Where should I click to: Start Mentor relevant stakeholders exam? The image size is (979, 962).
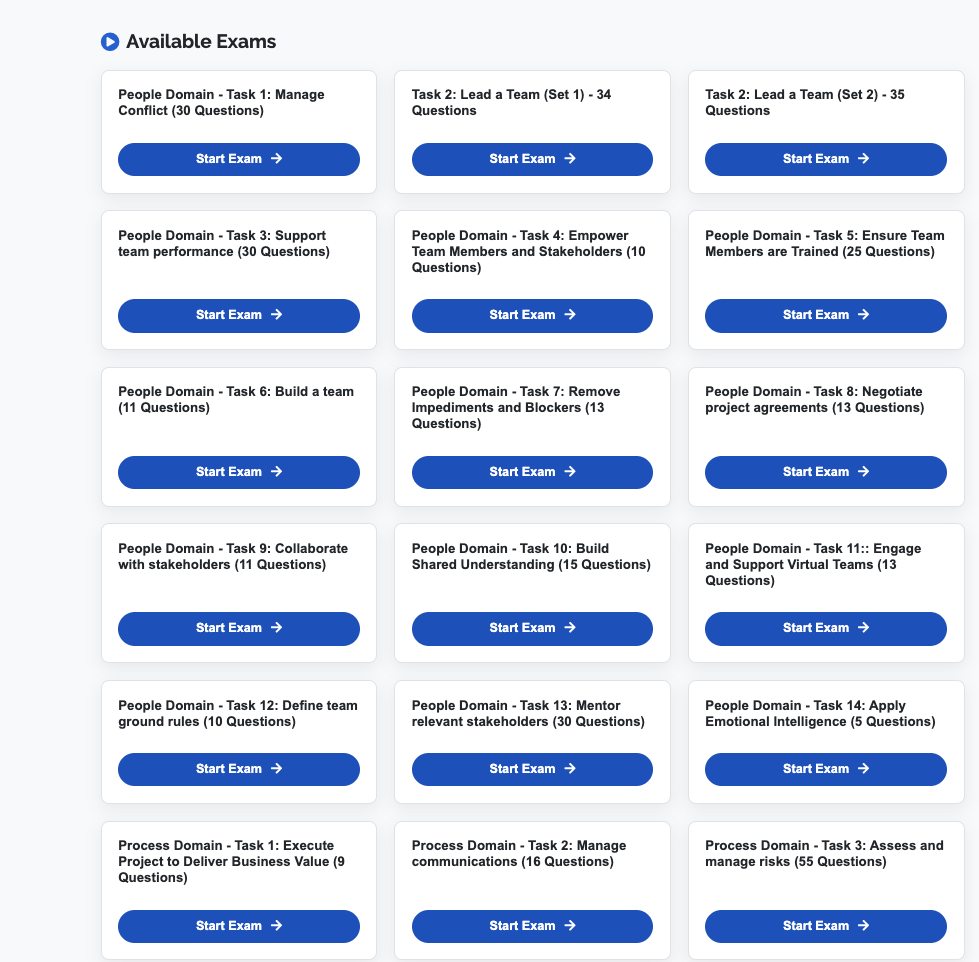(x=532, y=769)
